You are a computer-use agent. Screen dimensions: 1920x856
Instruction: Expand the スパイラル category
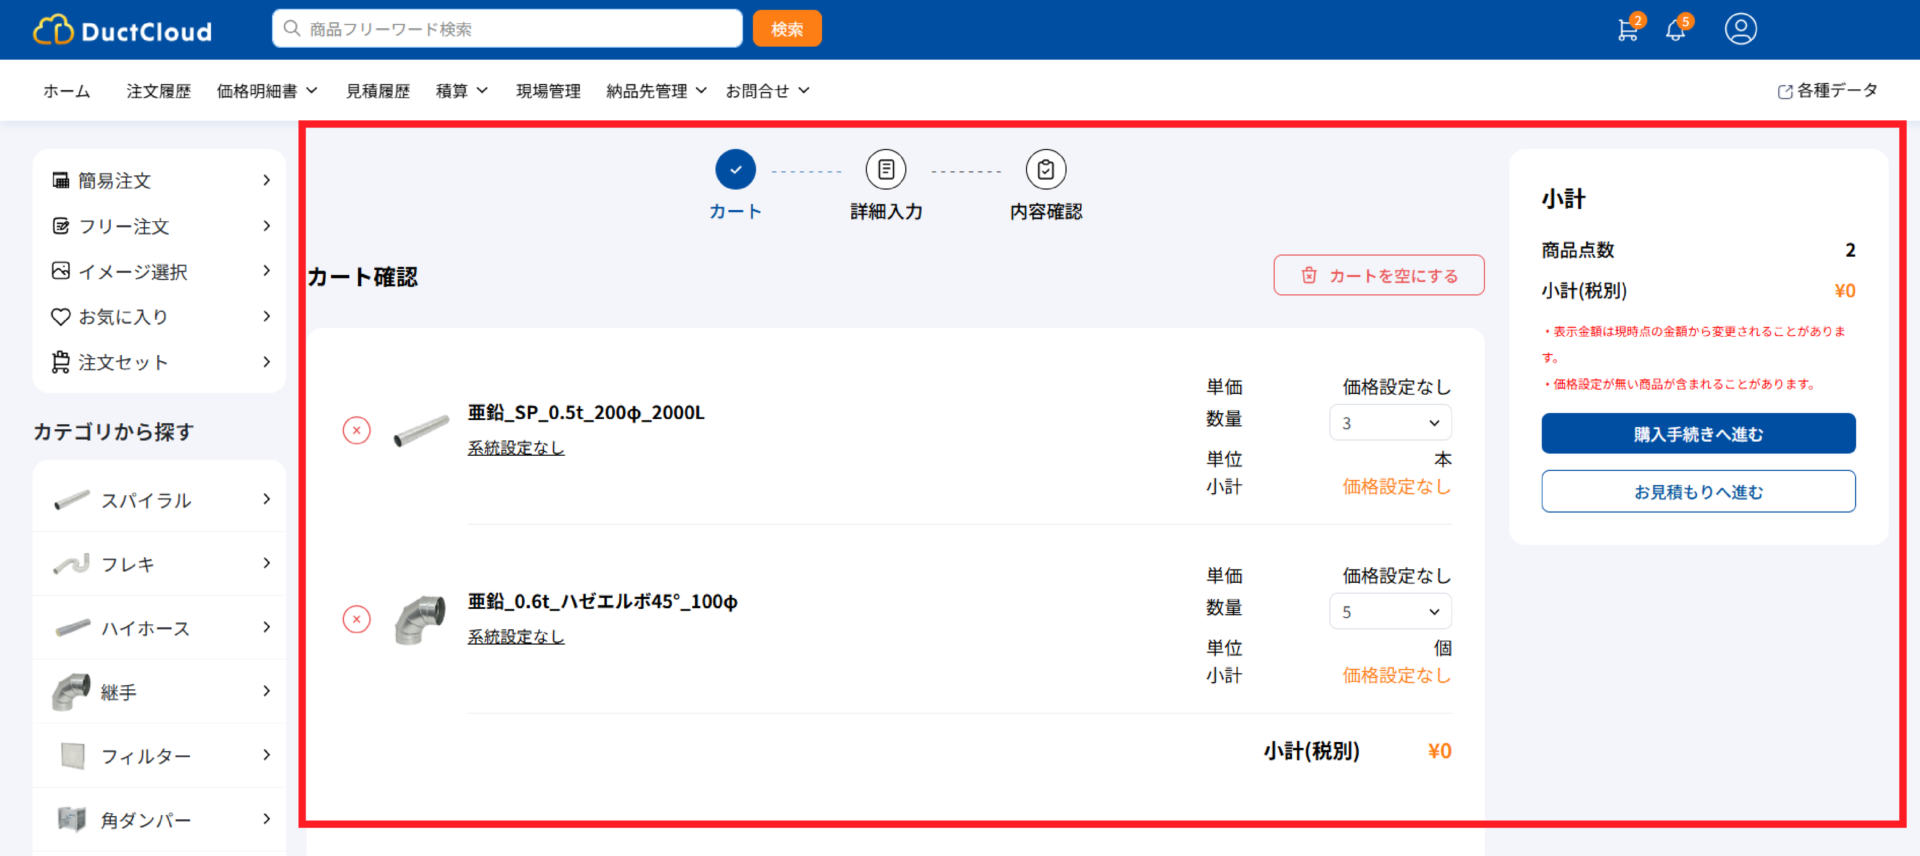160,500
